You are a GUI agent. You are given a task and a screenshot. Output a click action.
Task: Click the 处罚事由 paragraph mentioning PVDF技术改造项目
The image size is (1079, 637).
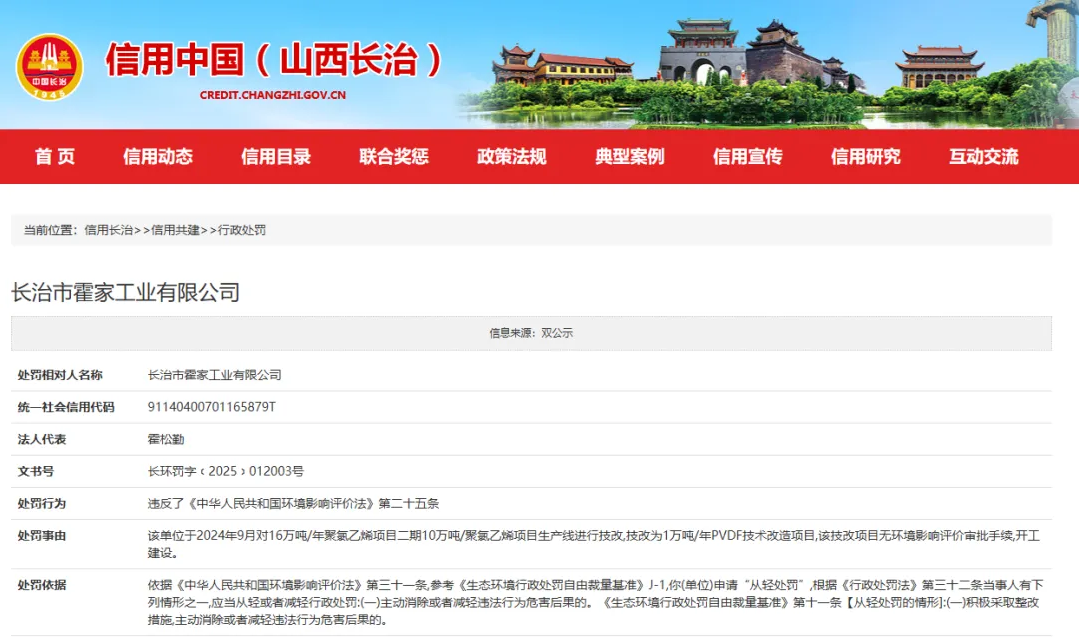[594, 544]
